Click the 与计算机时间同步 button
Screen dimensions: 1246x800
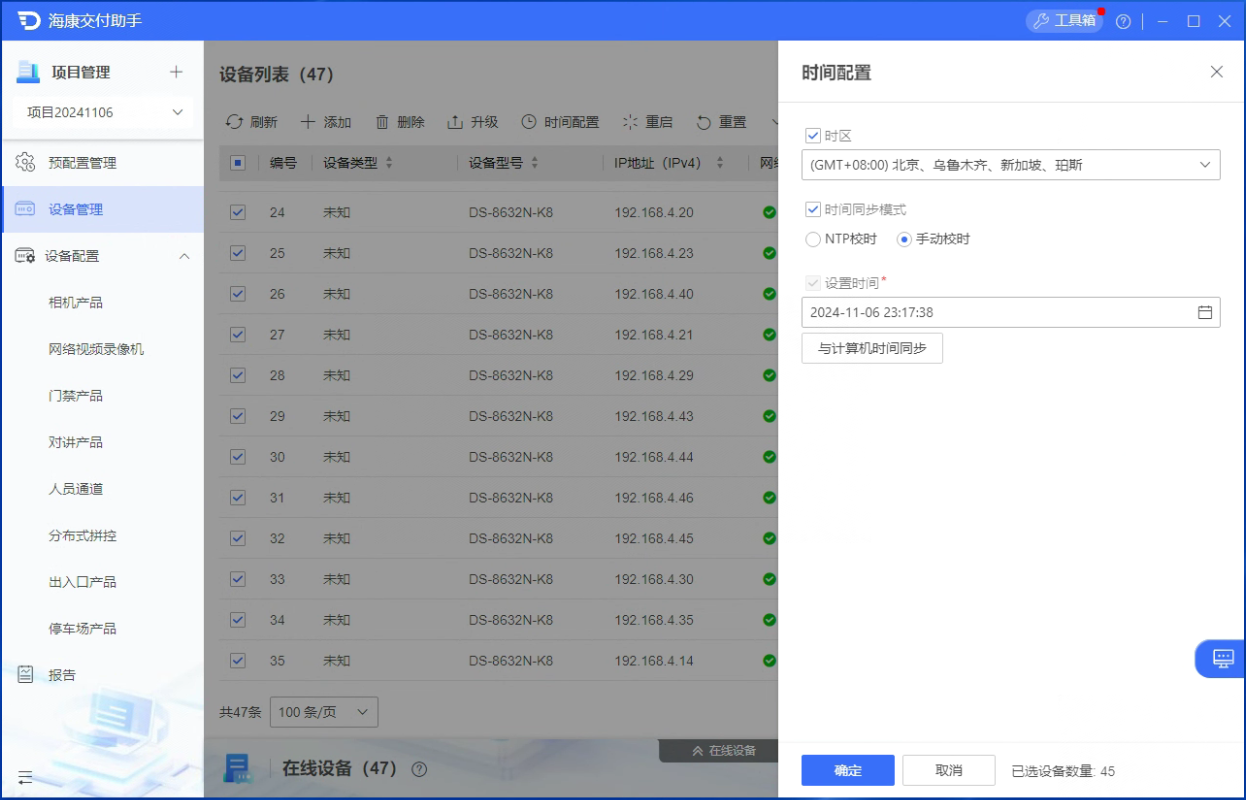[x=872, y=348]
